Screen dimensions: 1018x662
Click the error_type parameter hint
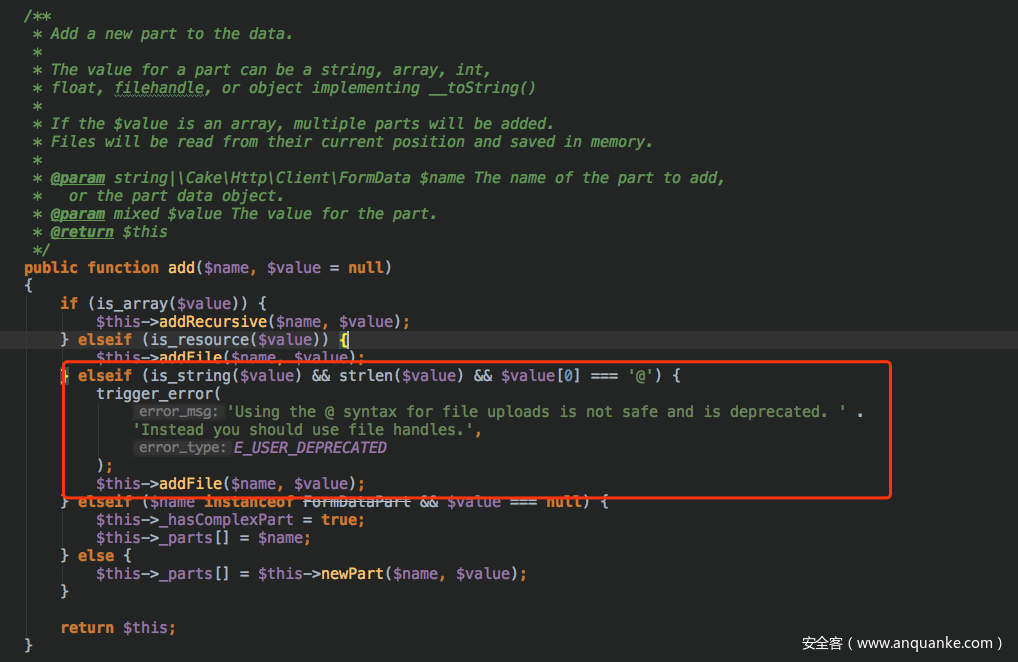pyautogui.click(x=180, y=447)
